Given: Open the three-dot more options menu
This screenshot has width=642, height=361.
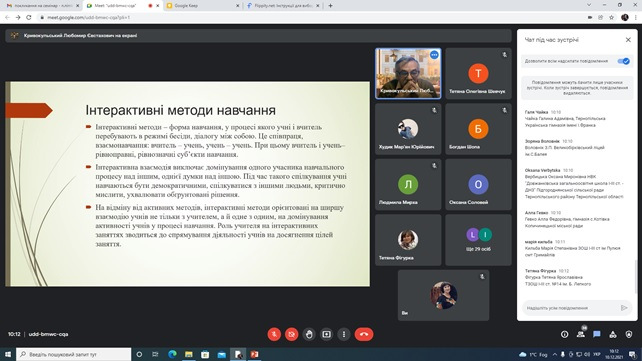Looking at the screenshot, I should point(344,334).
